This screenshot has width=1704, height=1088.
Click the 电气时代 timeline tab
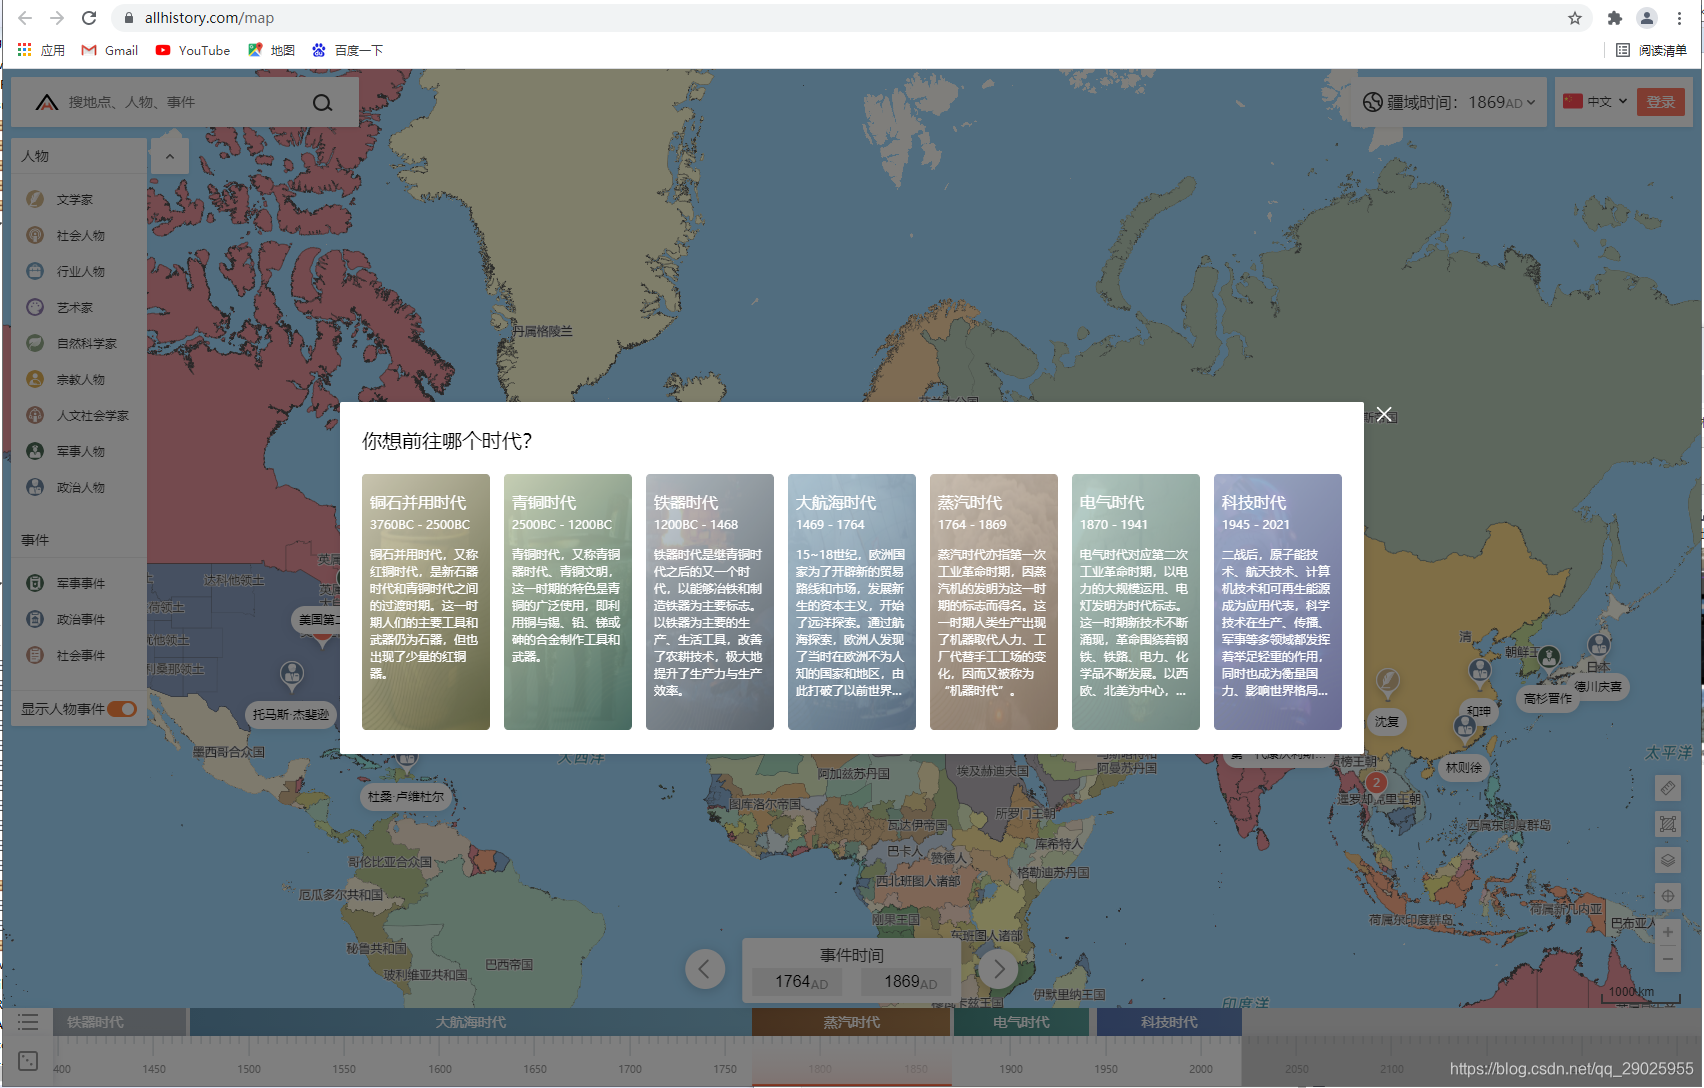pos(1021,1022)
